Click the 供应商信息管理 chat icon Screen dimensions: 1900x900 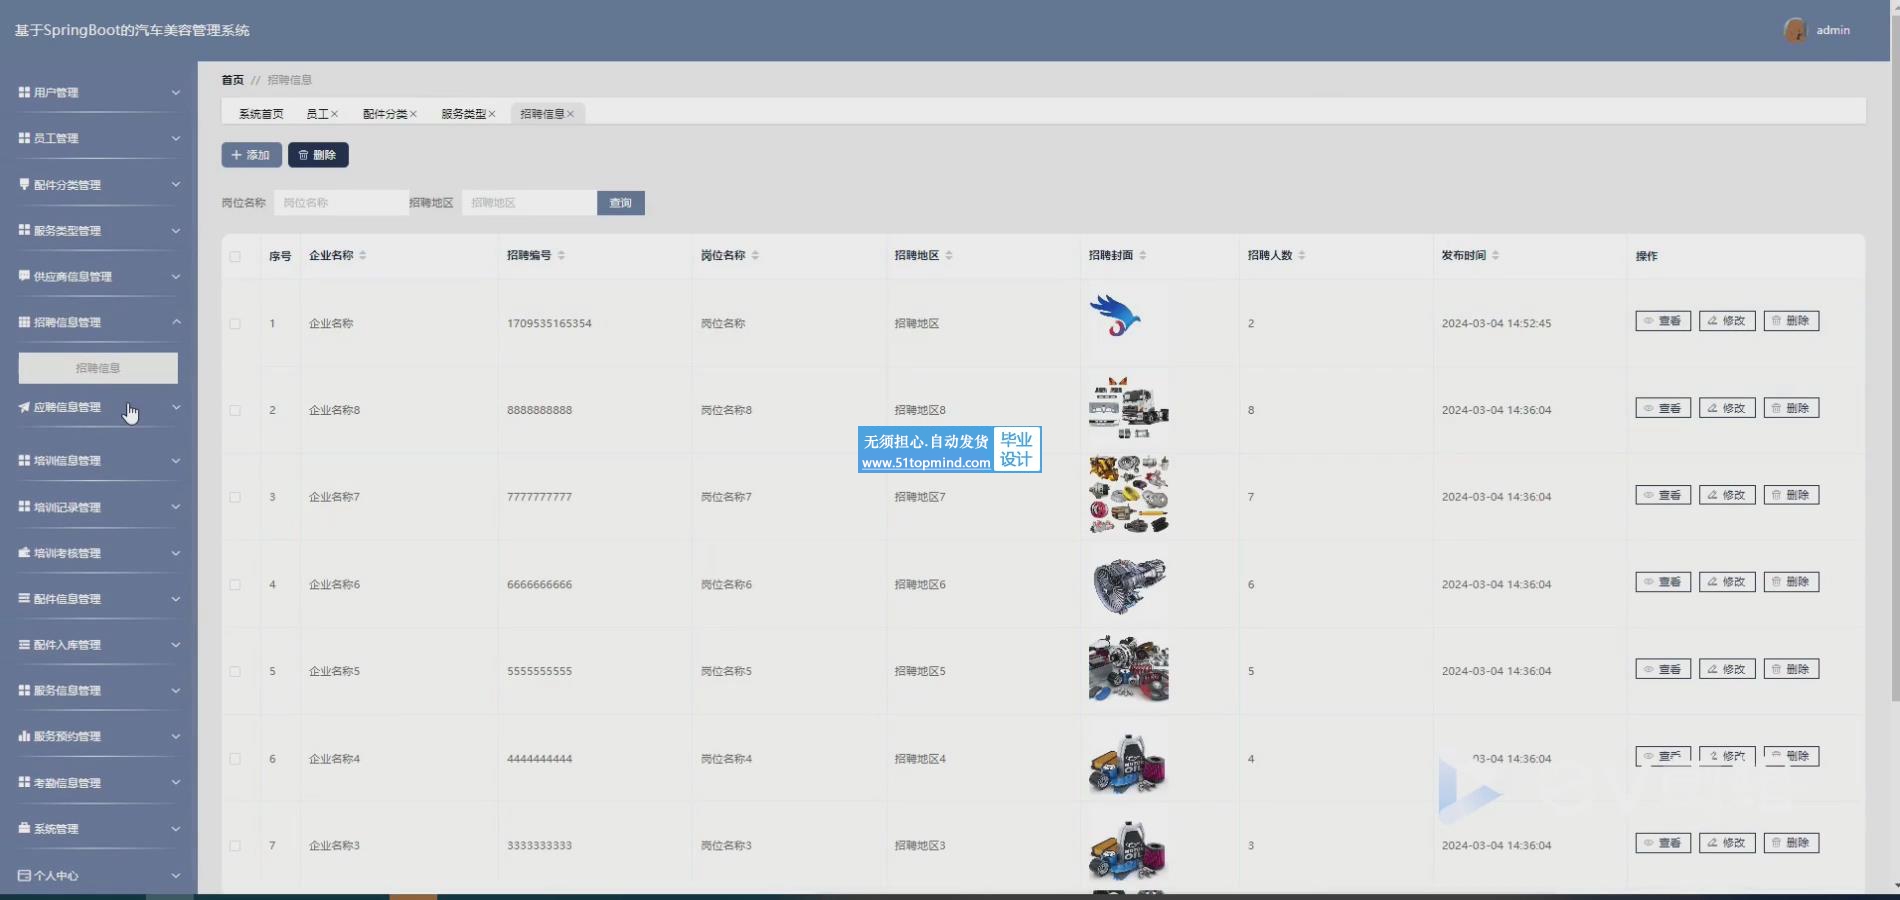click(24, 276)
